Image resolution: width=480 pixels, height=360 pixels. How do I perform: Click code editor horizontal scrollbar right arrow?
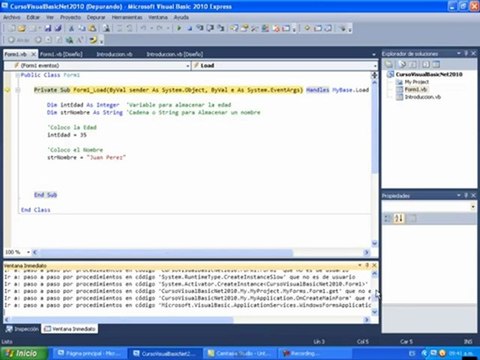point(366,252)
